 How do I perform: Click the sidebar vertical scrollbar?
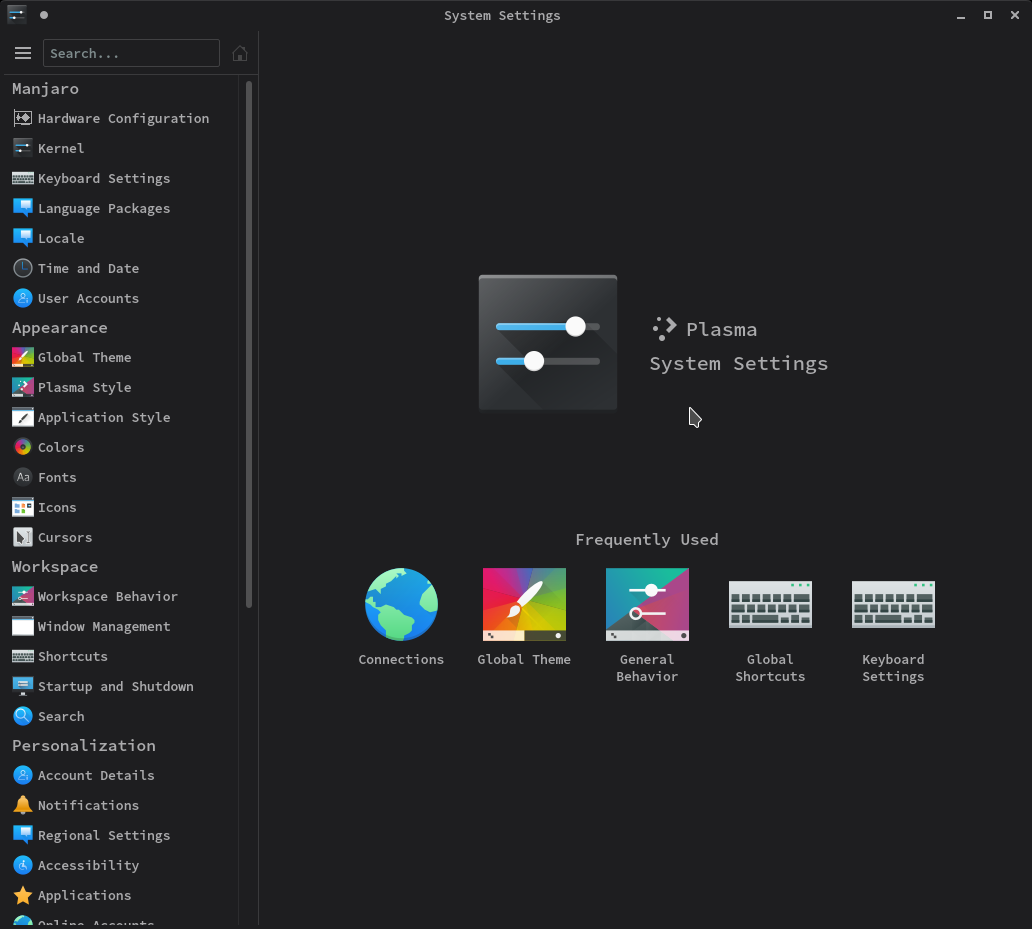[x=249, y=344]
